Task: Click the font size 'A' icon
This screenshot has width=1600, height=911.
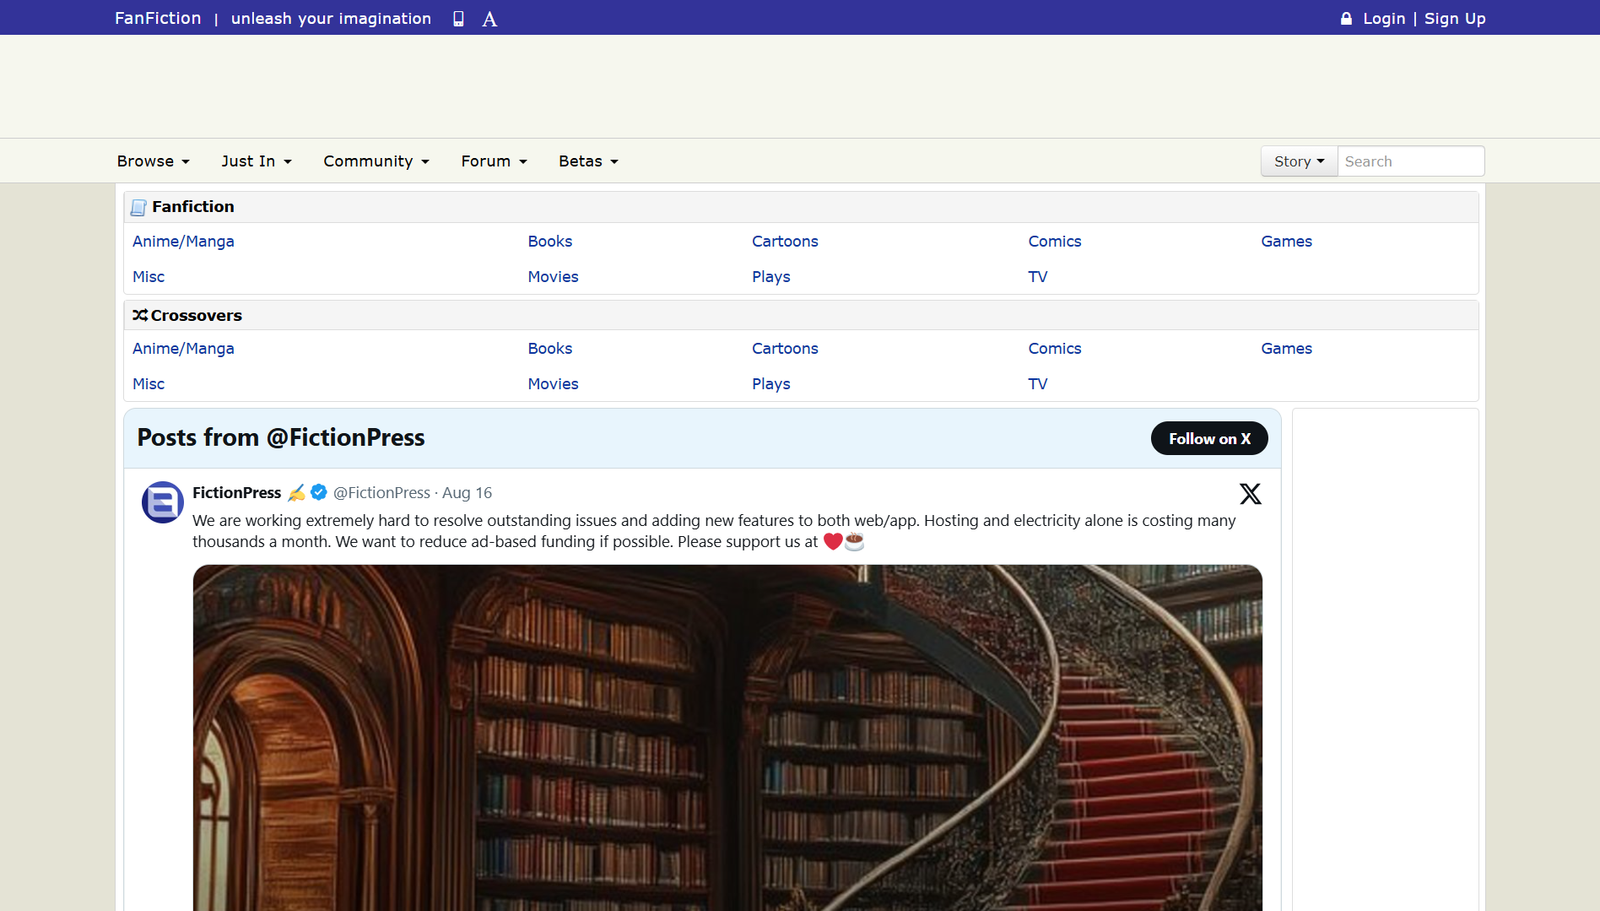Action: coord(489,19)
